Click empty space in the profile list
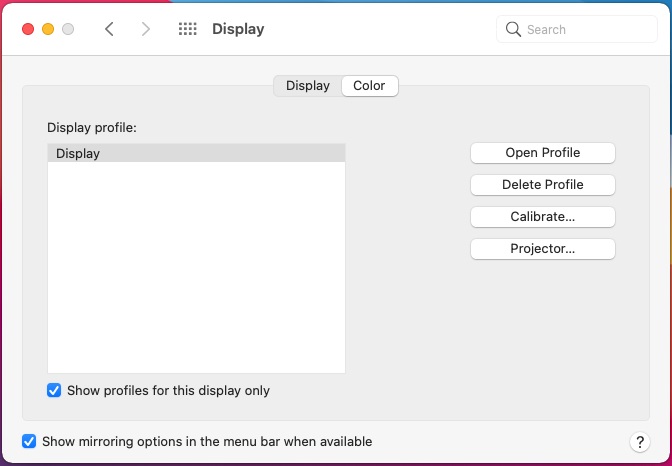This screenshot has width=672, height=466. [x=196, y=270]
